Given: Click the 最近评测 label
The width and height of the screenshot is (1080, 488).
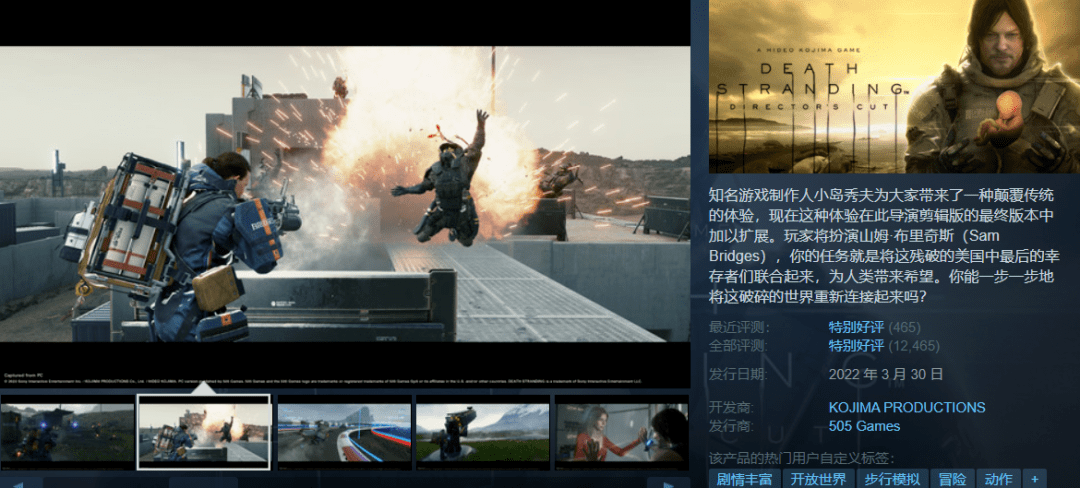Looking at the screenshot, I should tap(739, 328).
